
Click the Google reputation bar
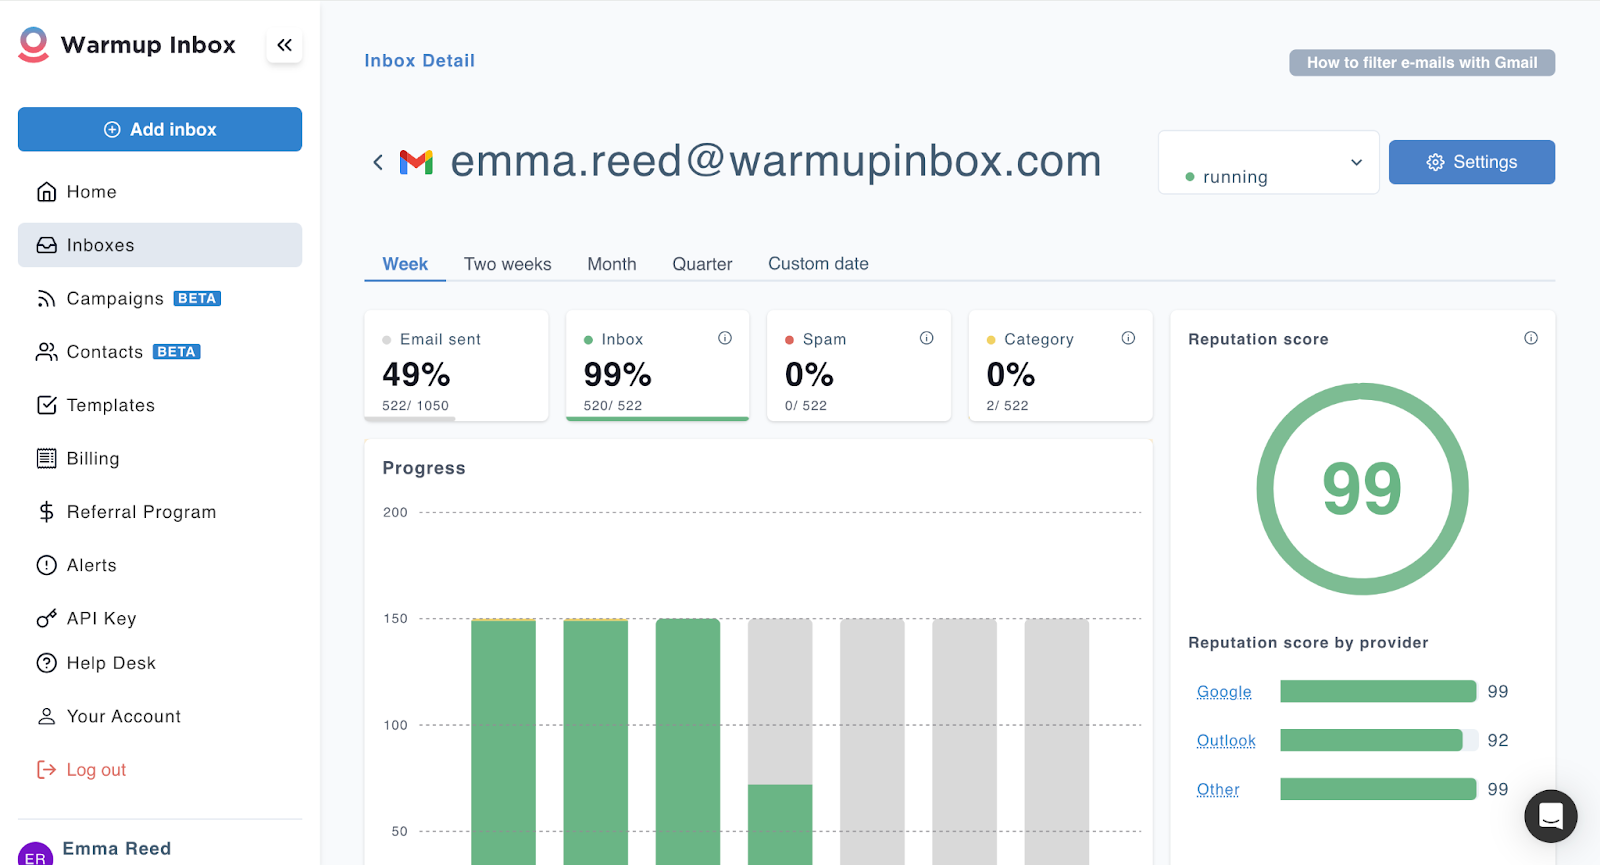pyautogui.click(x=1379, y=691)
